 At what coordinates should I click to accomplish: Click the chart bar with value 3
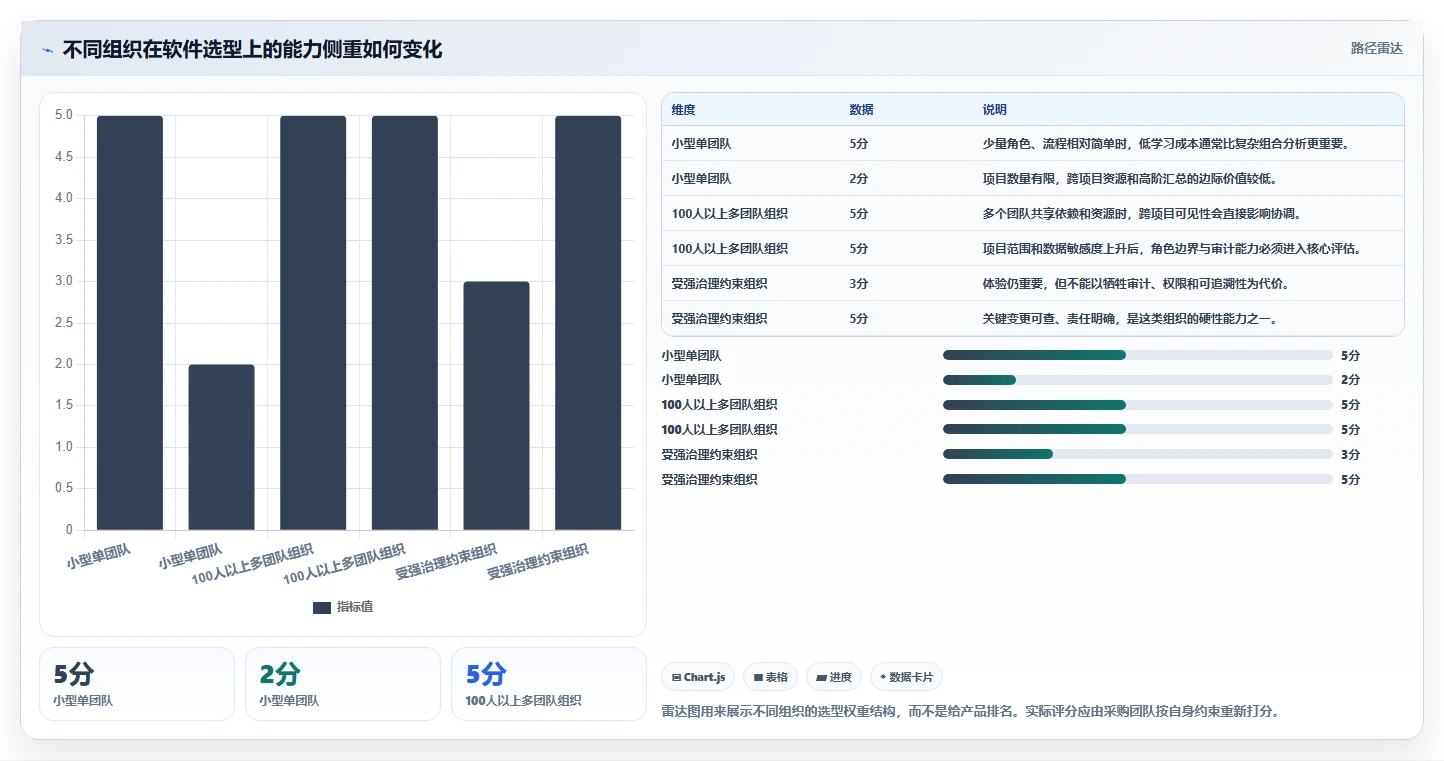coord(497,406)
